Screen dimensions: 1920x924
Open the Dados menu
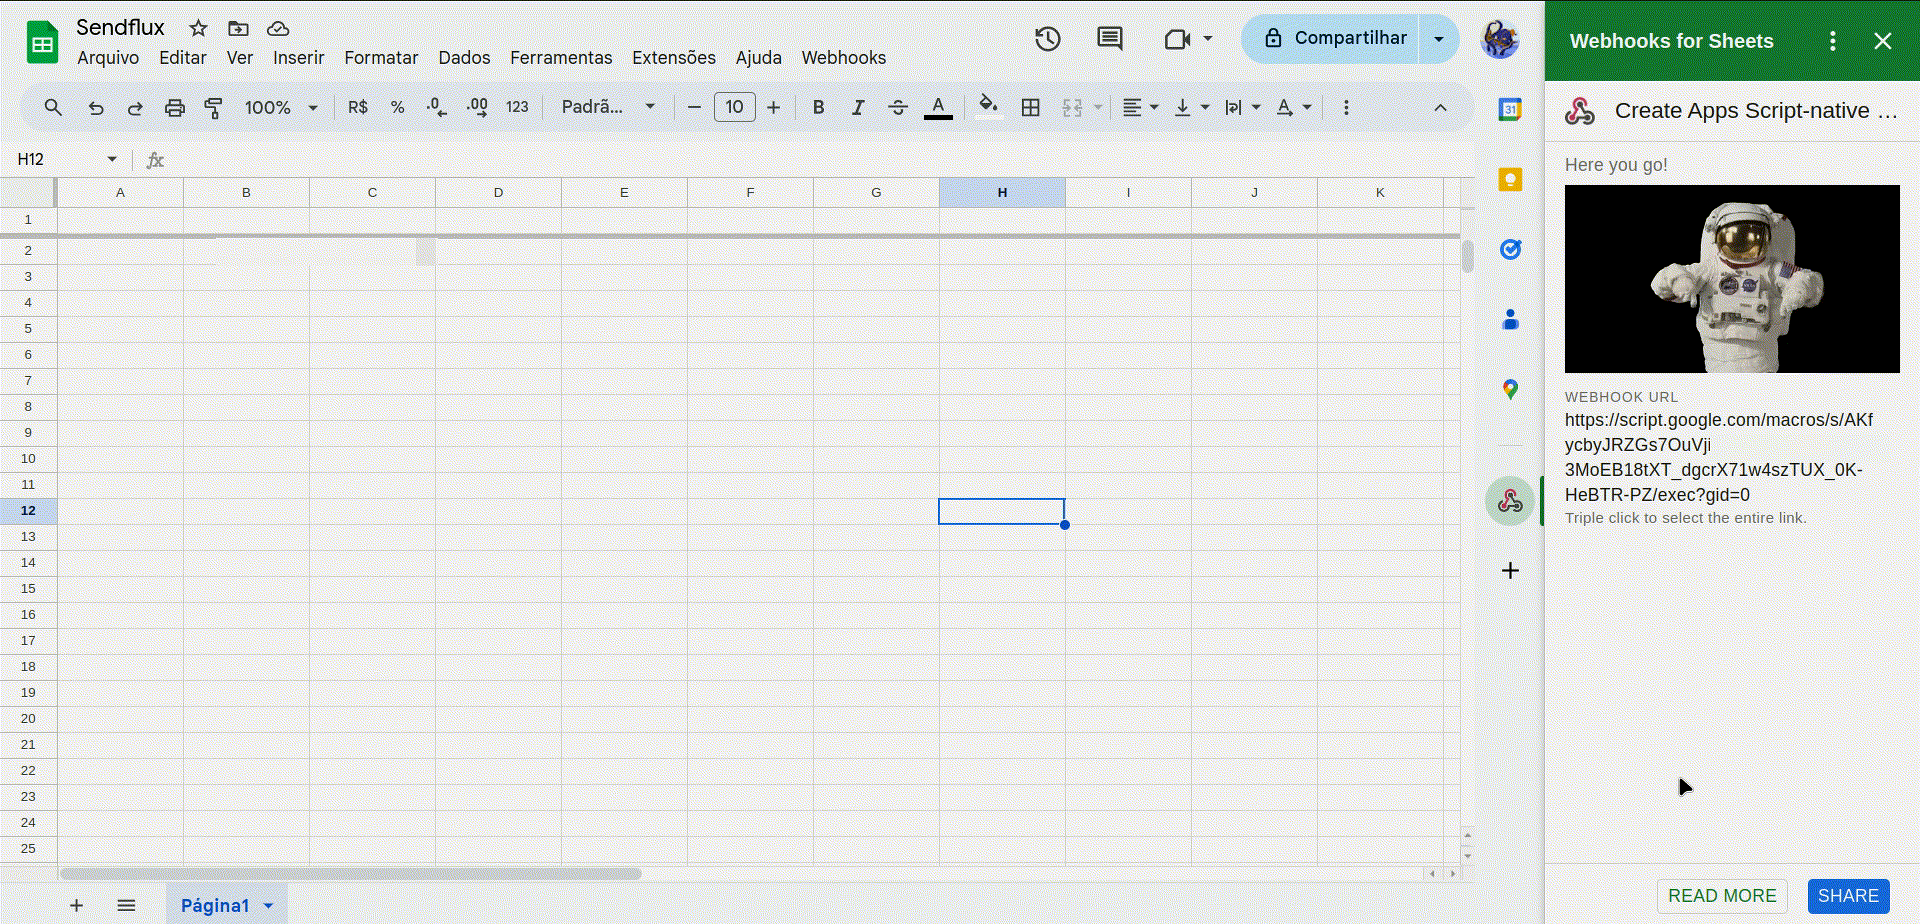[464, 58]
